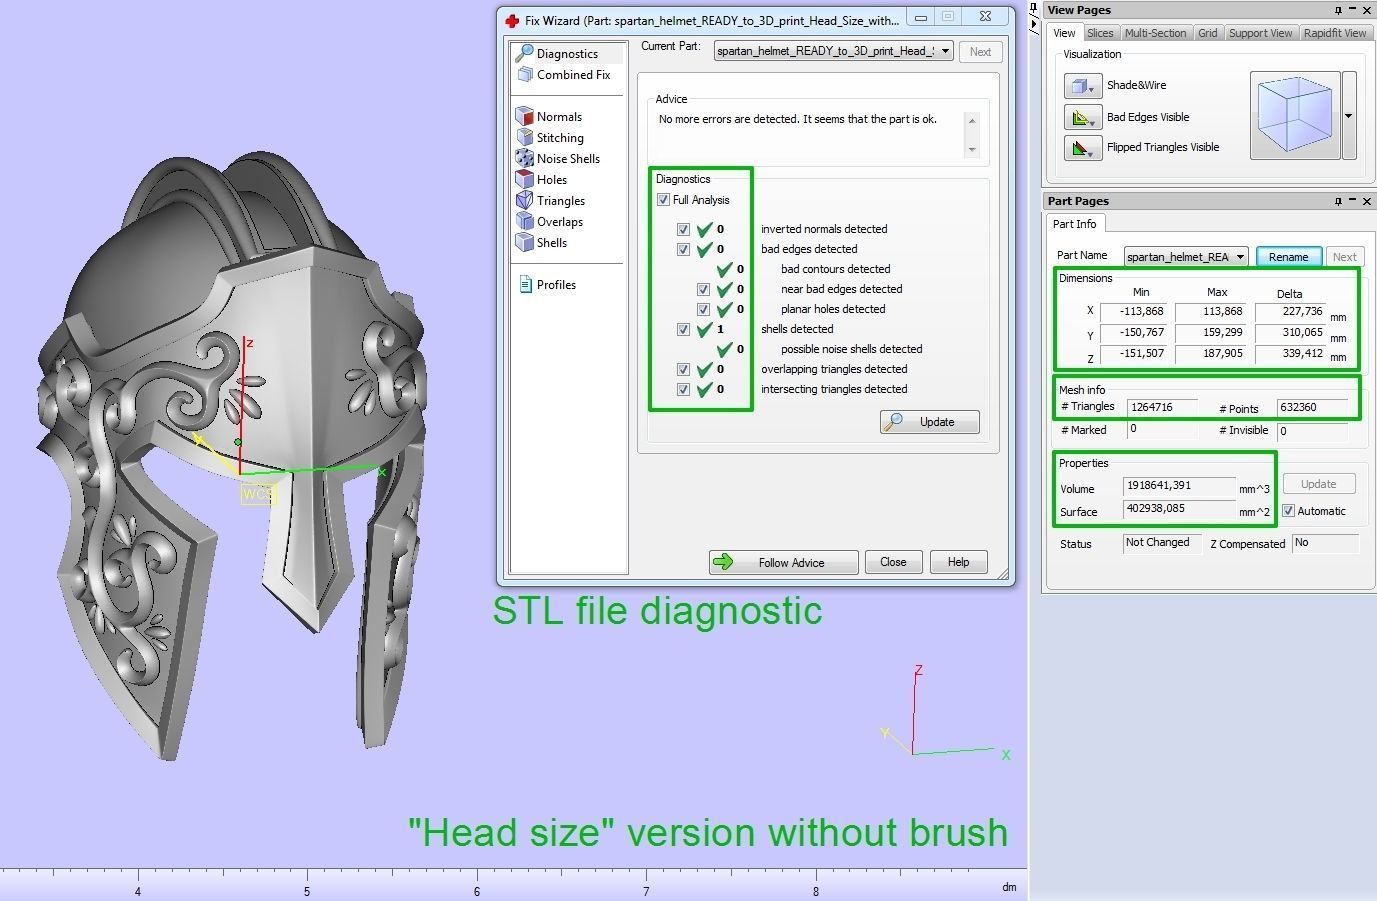This screenshot has width=1377, height=901.
Task: Click the Next button beside Rename
Action: (x=1345, y=257)
